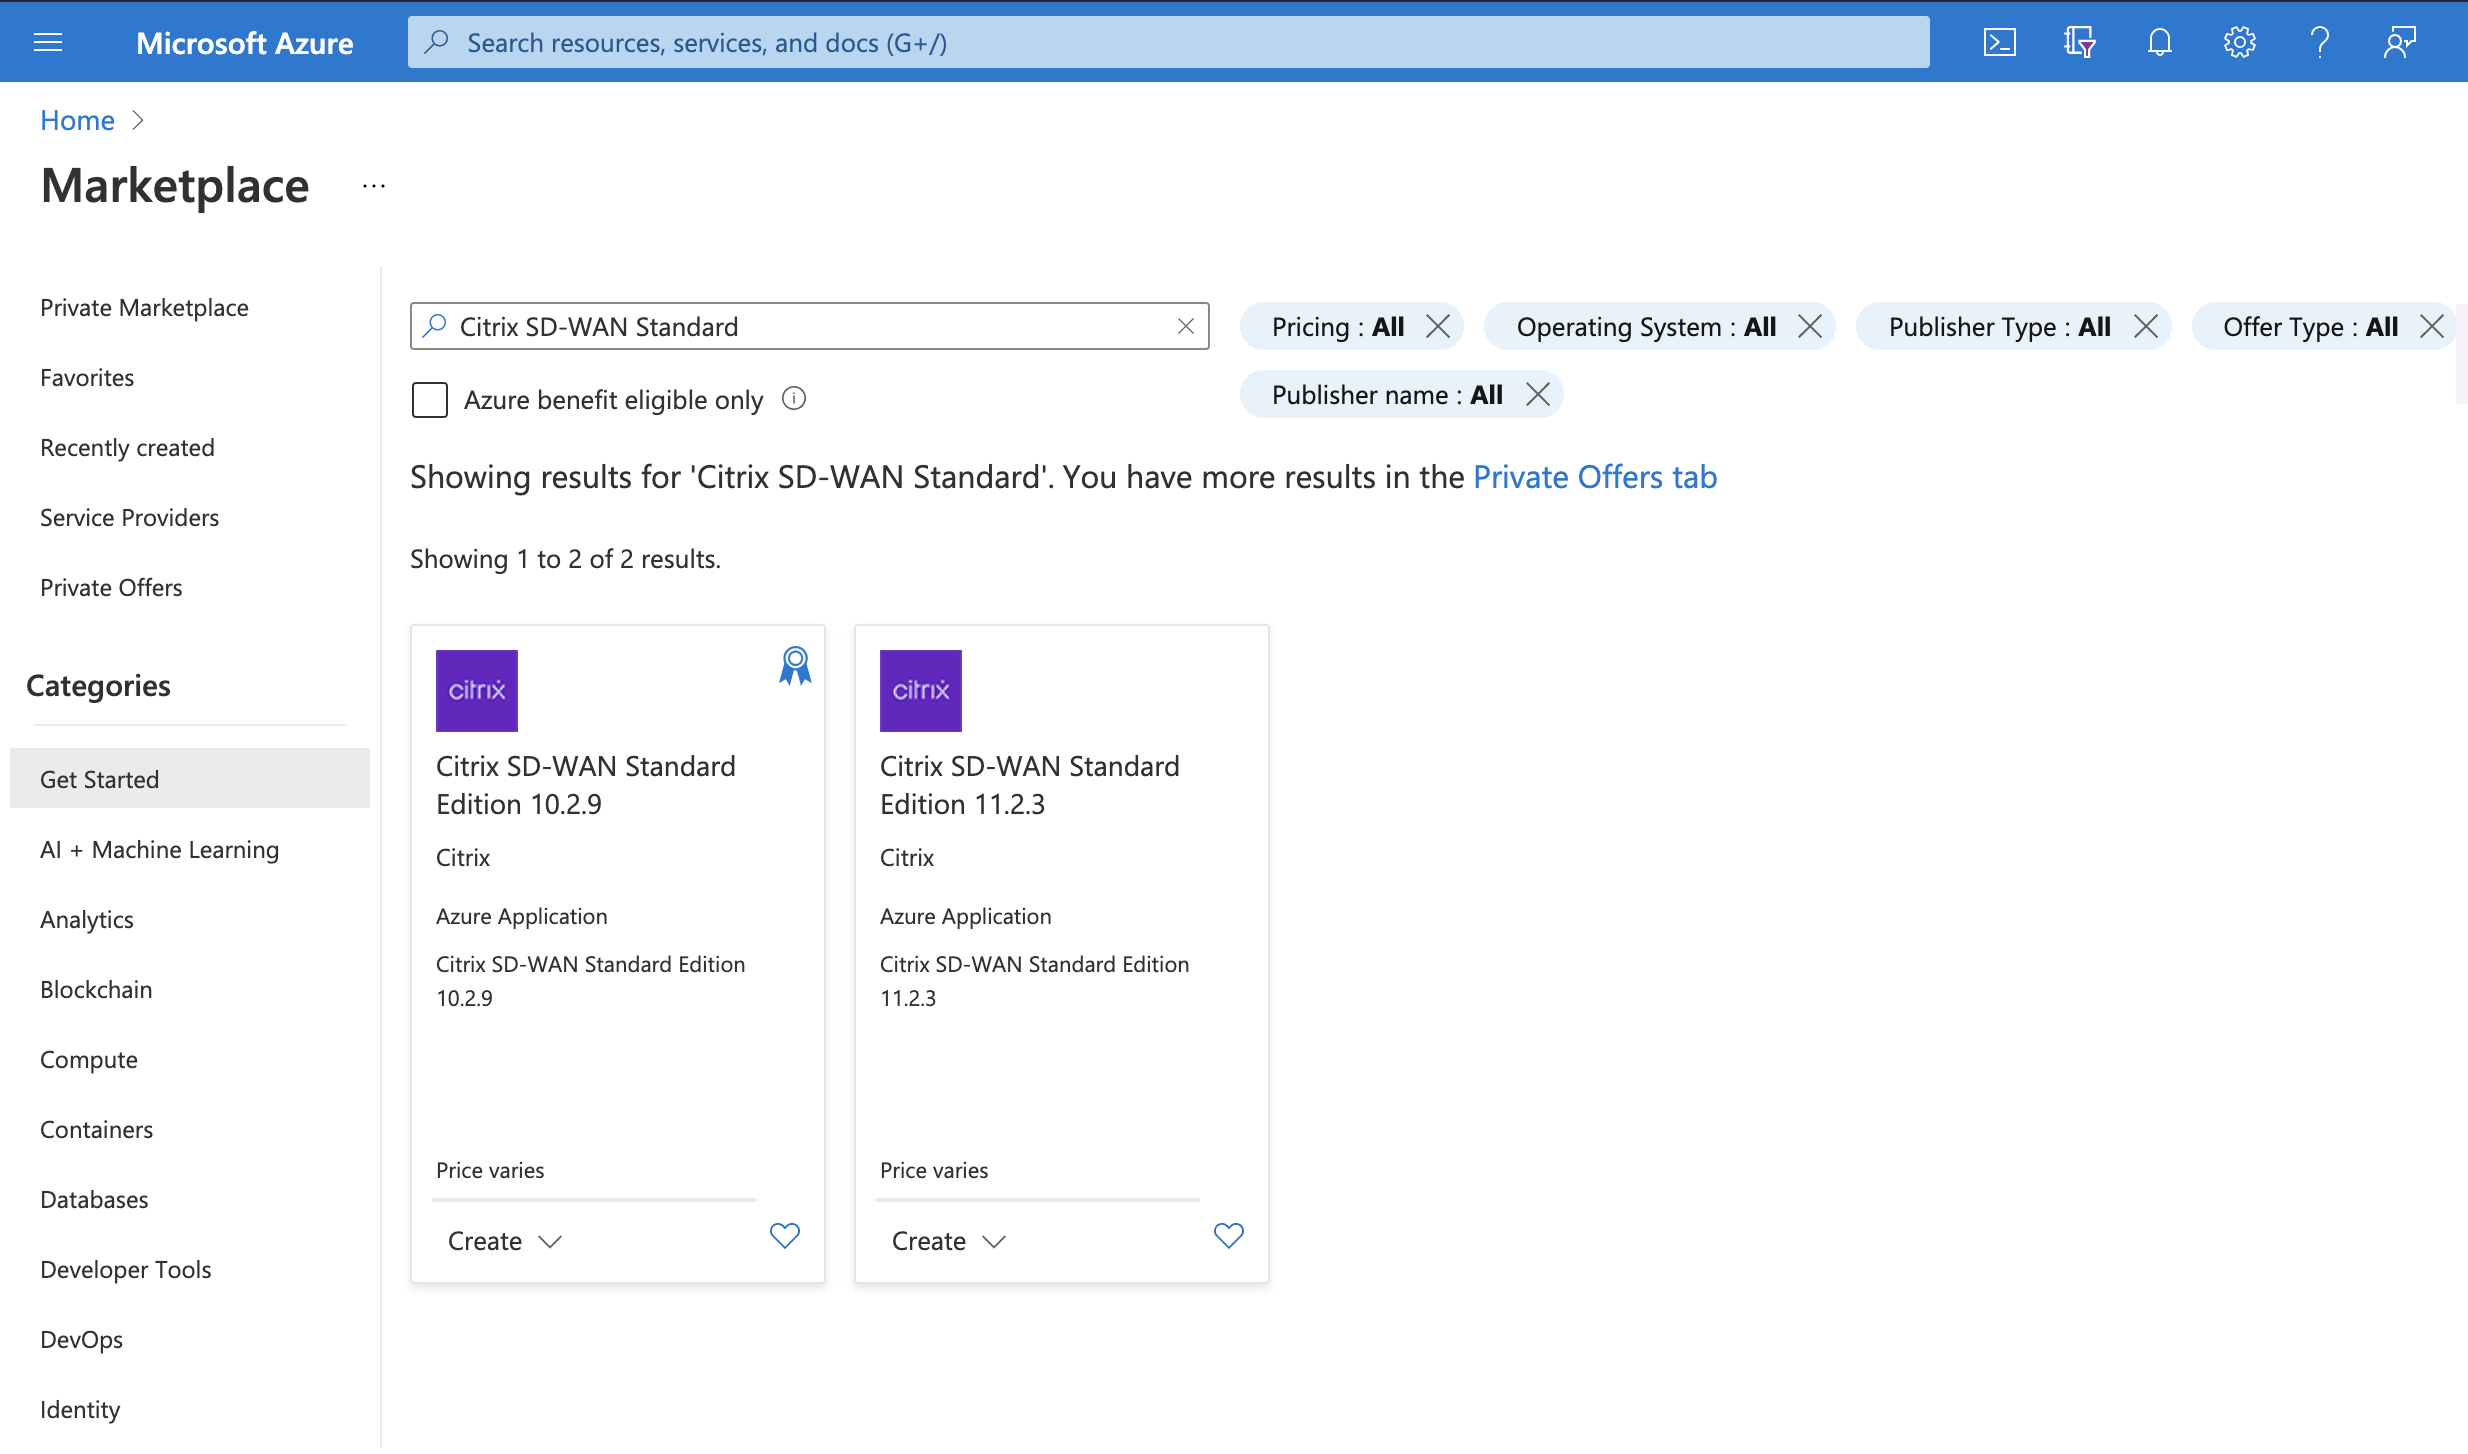This screenshot has width=2468, height=1454.
Task: Open Private Offers in the sidebar
Action: click(x=111, y=588)
